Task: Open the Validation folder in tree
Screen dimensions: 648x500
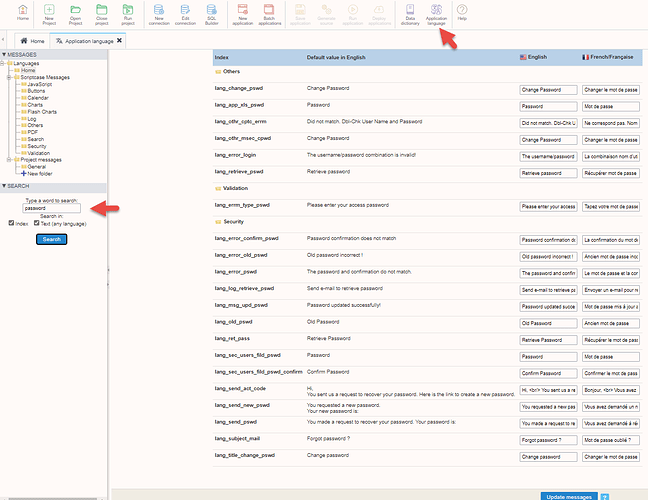Action: [x=36, y=153]
